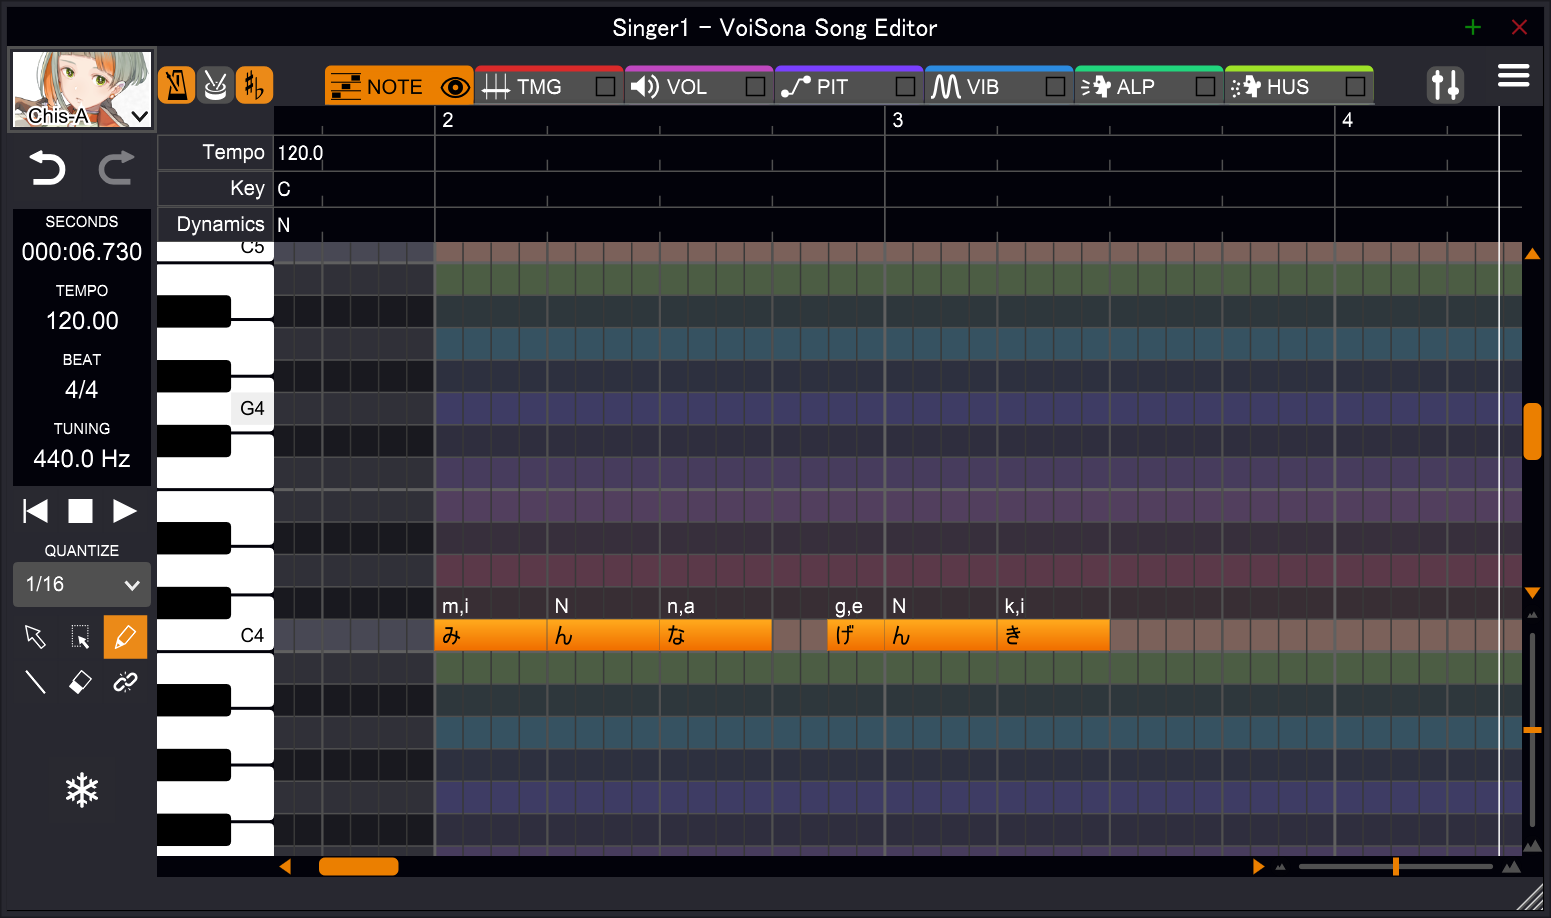The height and width of the screenshot is (918, 1551).
Task: Select the line drawing tool
Action: 35,682
